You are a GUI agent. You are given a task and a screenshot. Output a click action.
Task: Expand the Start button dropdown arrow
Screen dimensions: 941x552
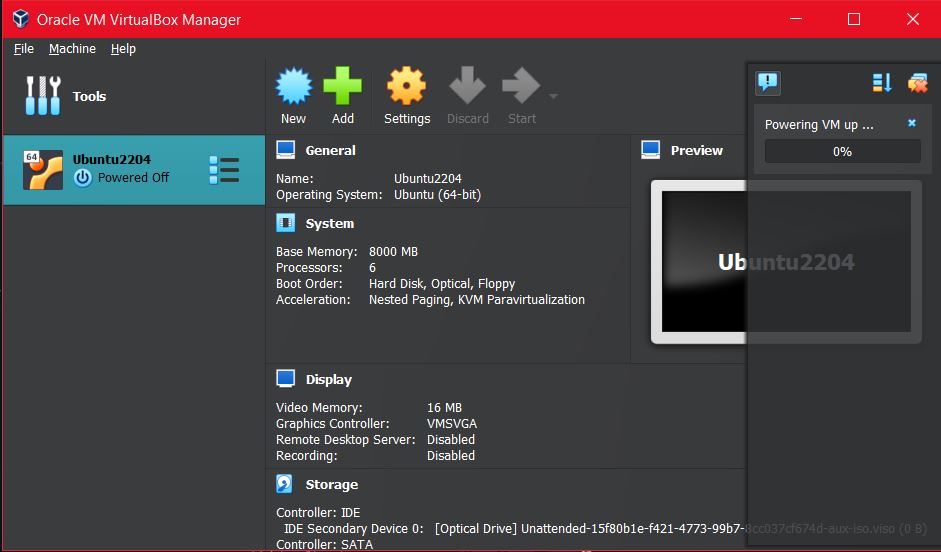[553, 96]
